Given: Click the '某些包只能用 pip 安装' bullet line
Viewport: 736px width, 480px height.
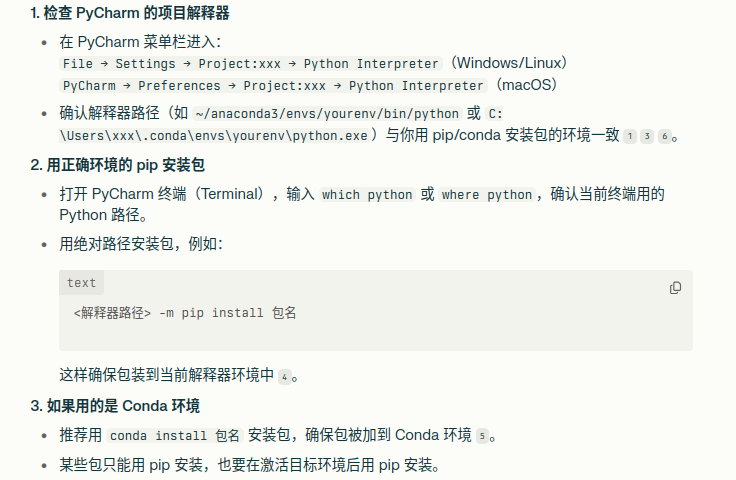Looking at the screenshot, I should pos(250,465).
